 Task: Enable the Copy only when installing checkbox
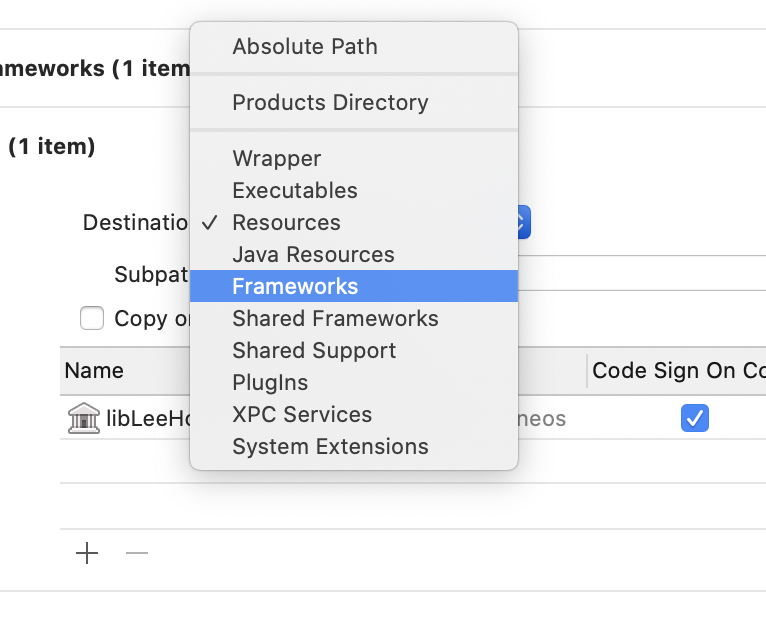coord(92,318)
